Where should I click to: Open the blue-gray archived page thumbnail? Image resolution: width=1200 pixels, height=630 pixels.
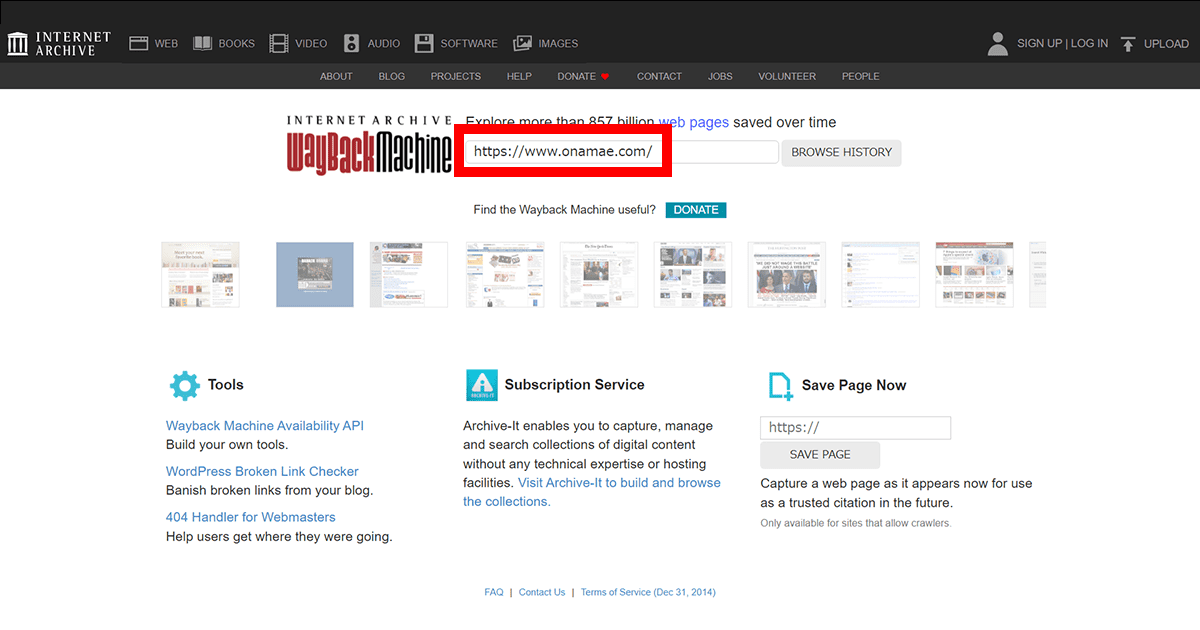(x=315, y=274)
